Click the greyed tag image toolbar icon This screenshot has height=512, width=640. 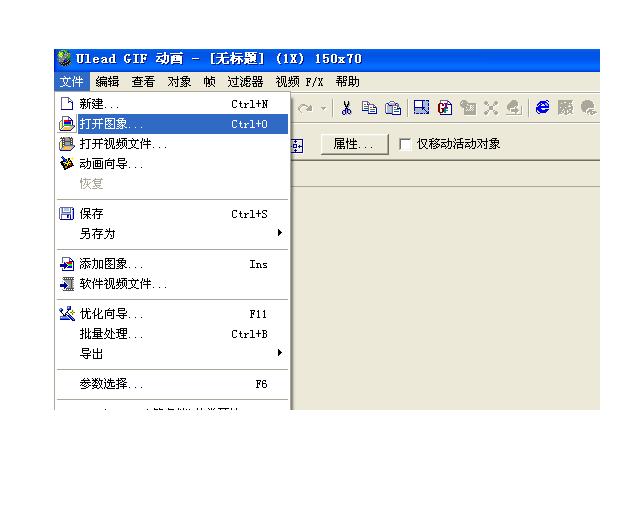468,108
